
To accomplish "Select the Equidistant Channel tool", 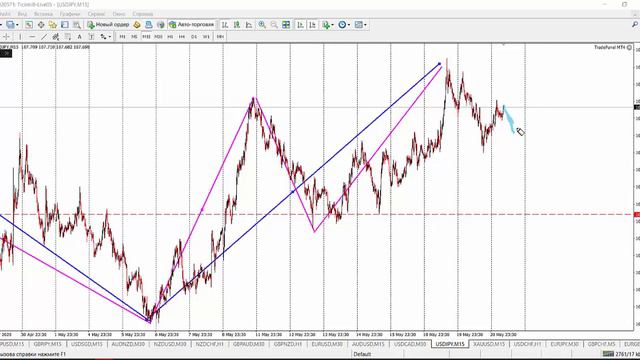I will [56, 37].
